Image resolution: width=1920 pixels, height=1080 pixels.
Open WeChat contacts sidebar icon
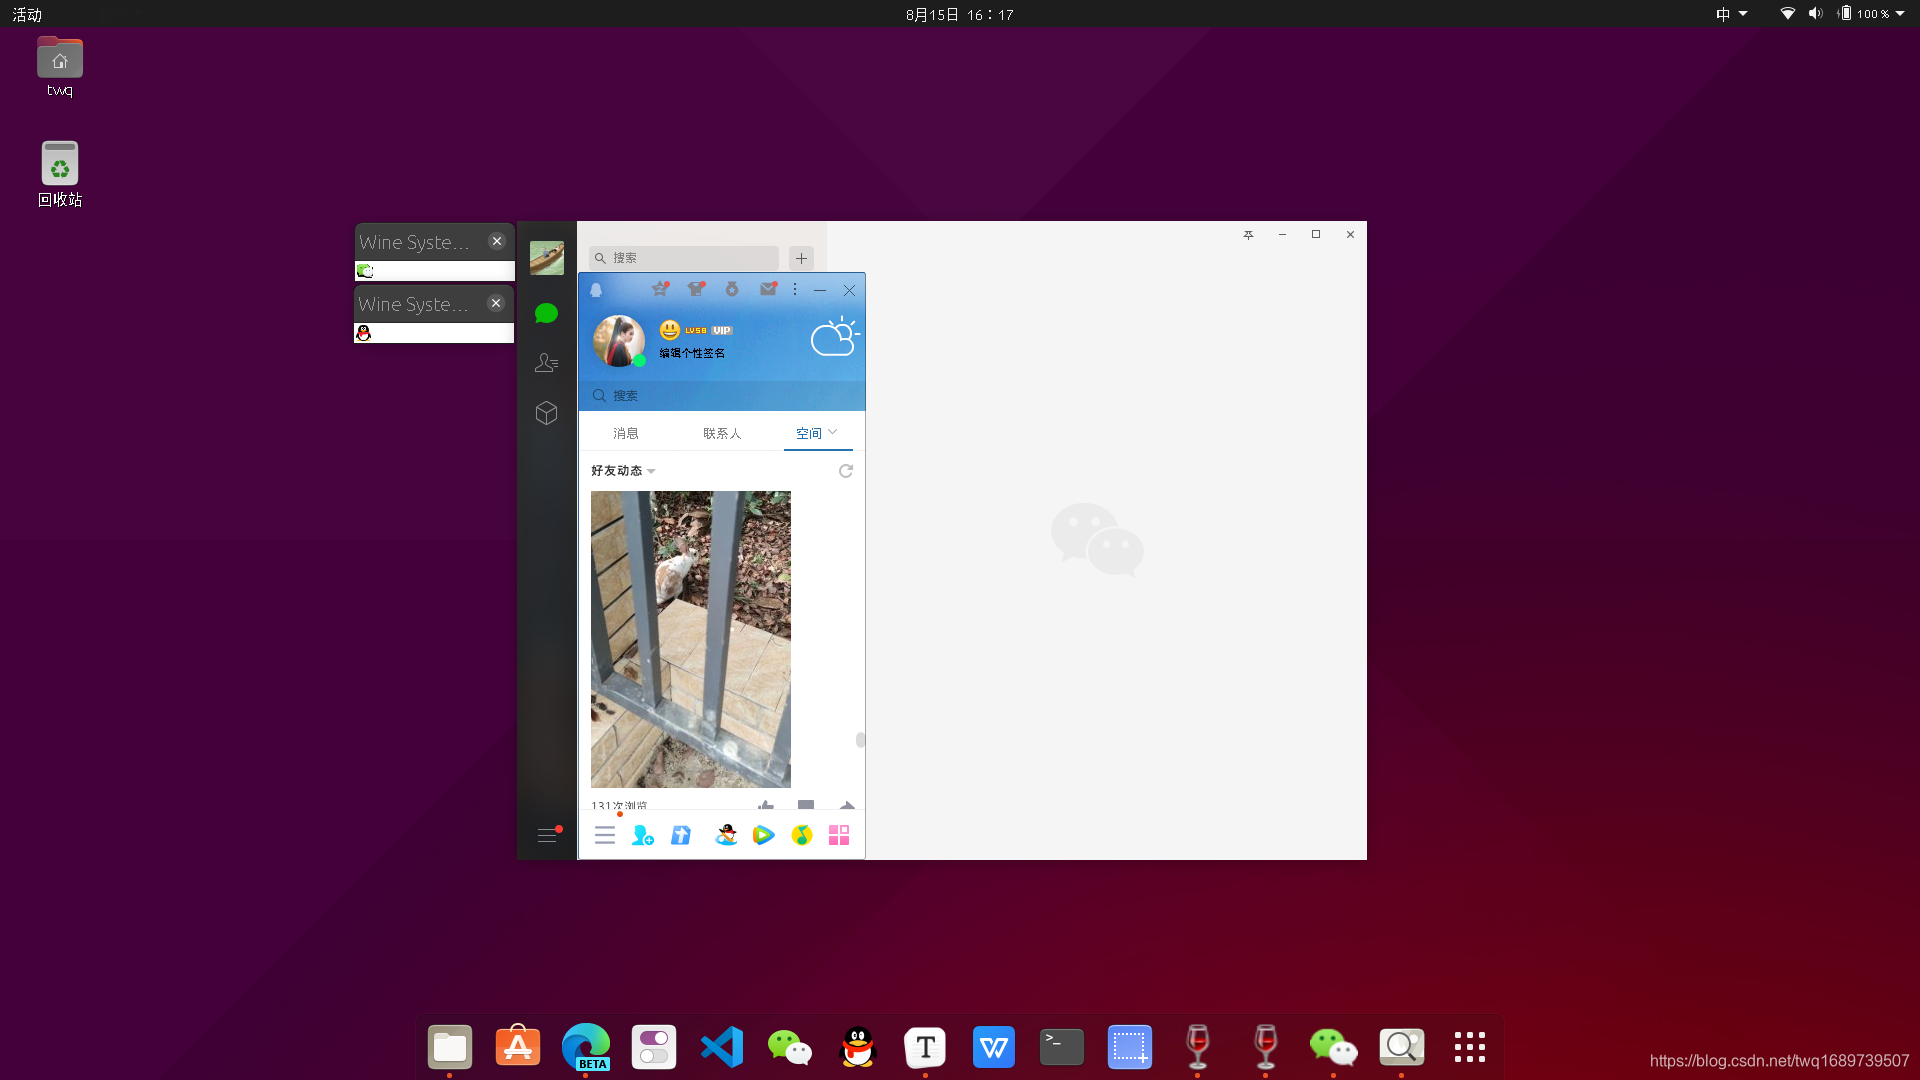click(546, 363)
